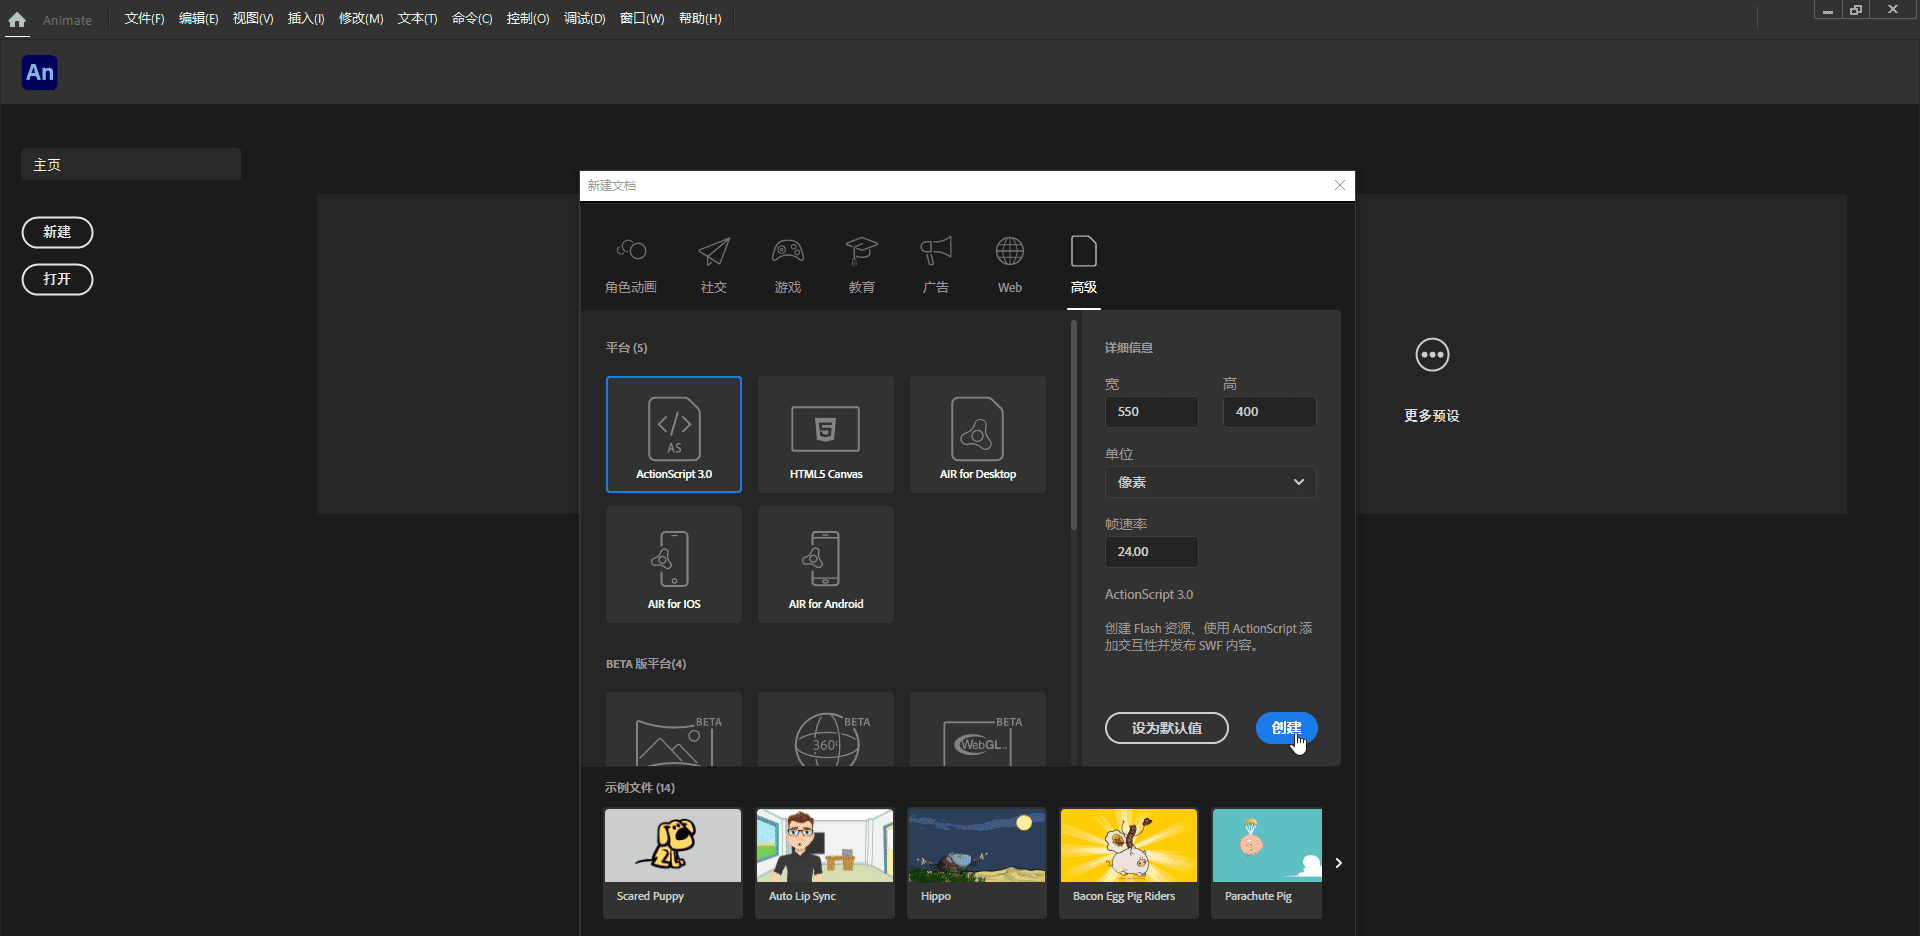
Task: Open the 控制(O) menu
Action: coord(528,19)
